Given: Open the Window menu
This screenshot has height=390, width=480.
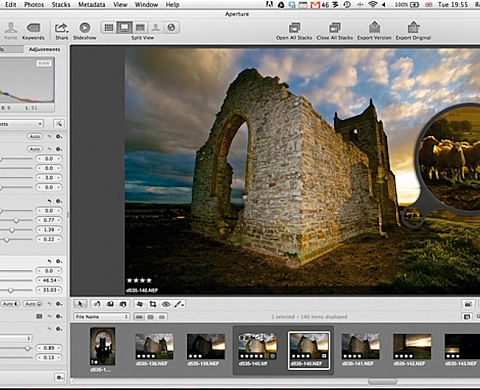Looking at the screenshot, I should [x=147, y=5].
